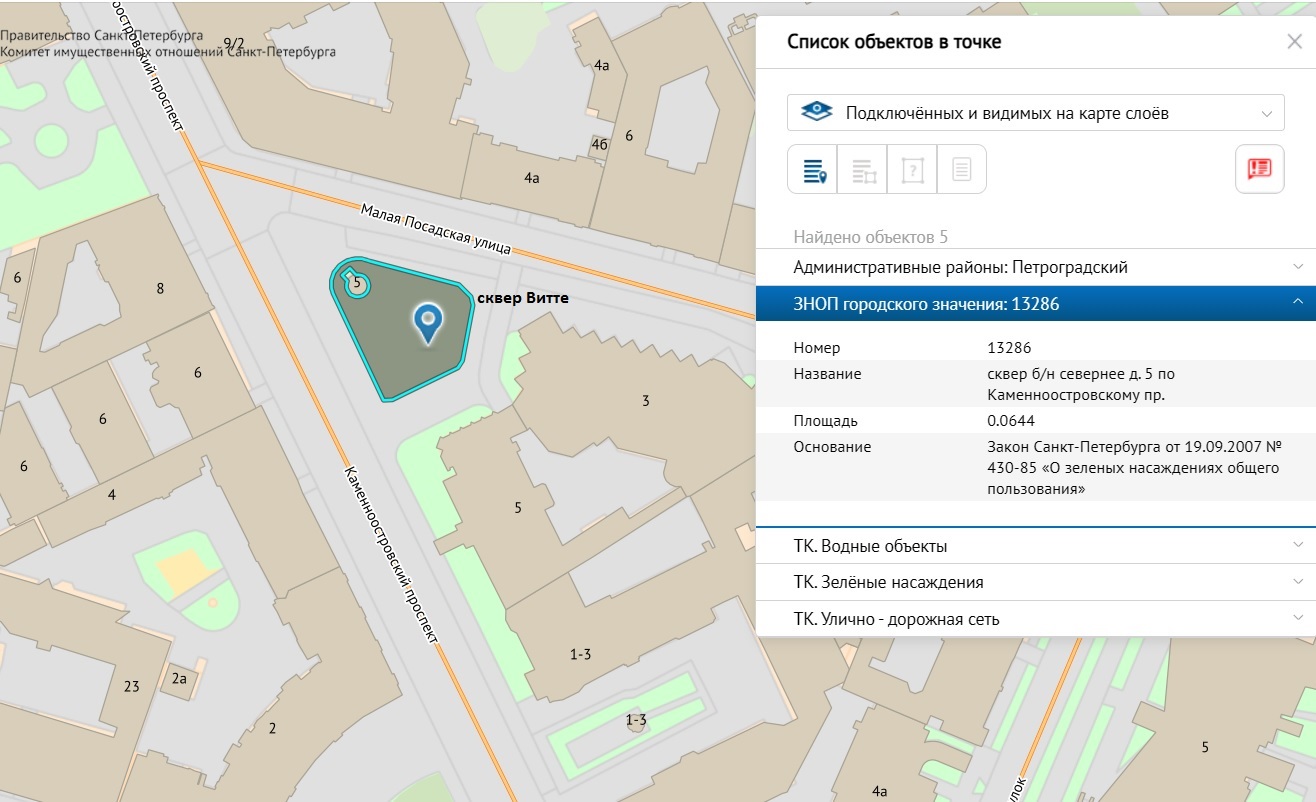Screen dimensions: 1316x802
Task: Expand 'ТК. Улично - дорожная сеть' section
Action: [x=1035, y=619]
